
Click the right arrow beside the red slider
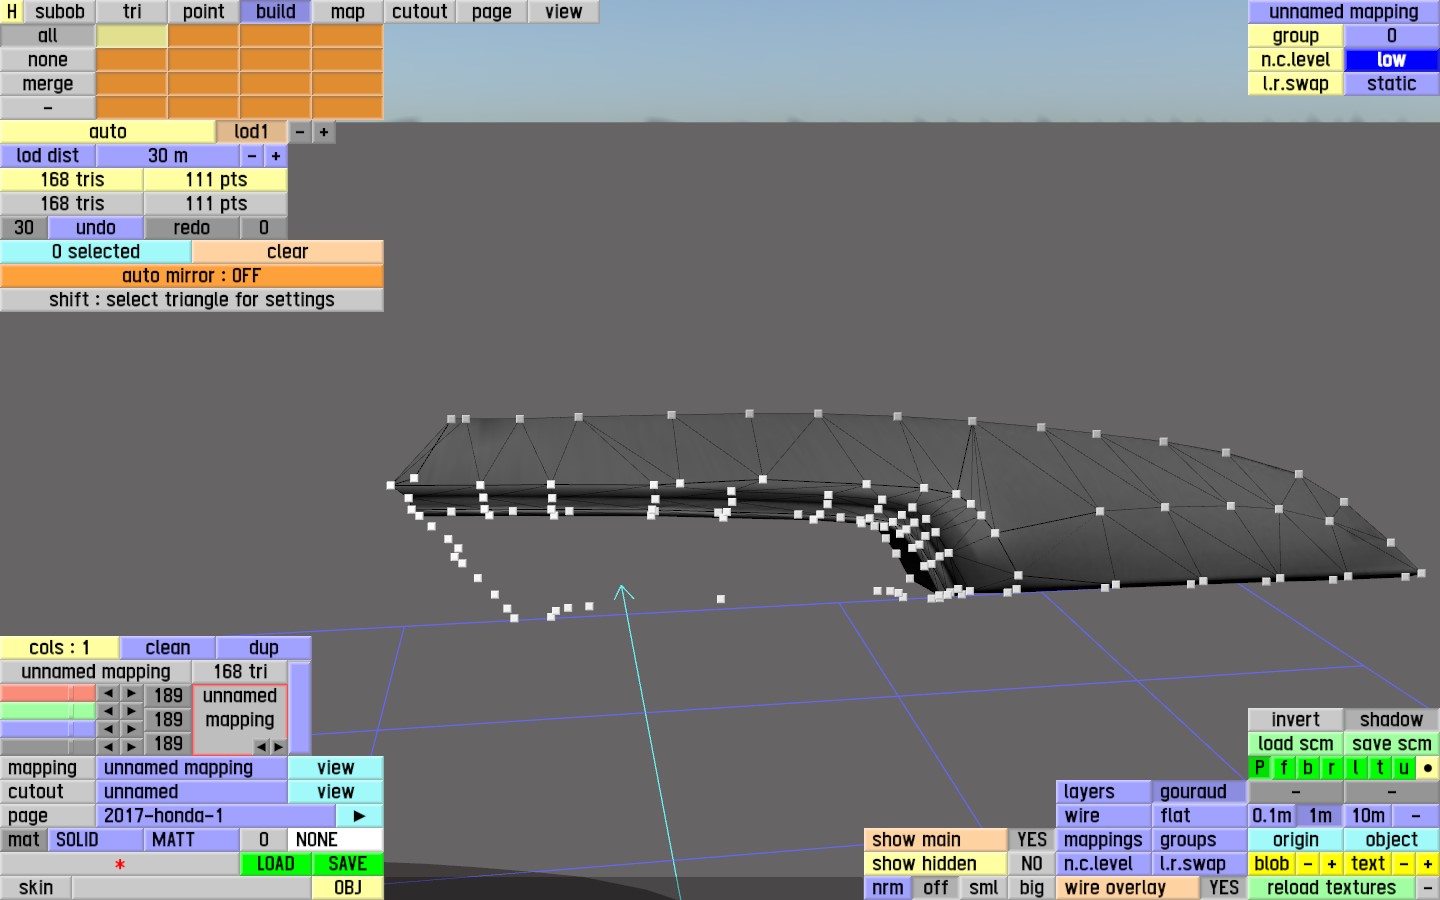pyautogui.click(x=132, y=693)
